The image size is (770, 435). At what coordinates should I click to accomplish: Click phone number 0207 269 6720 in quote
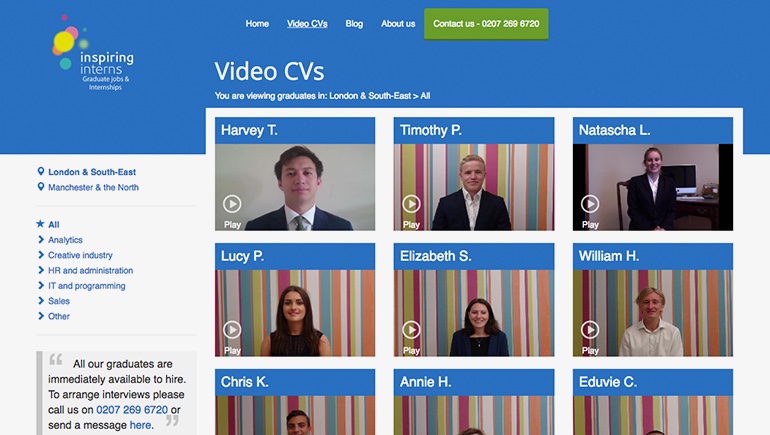(x=132, y=409)
